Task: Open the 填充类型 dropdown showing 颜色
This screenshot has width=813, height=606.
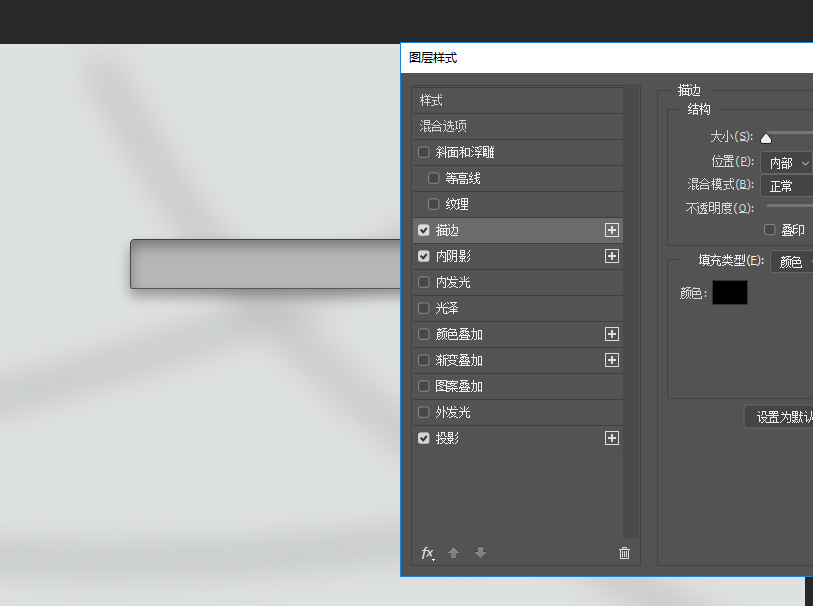Action: pos(790,261)
